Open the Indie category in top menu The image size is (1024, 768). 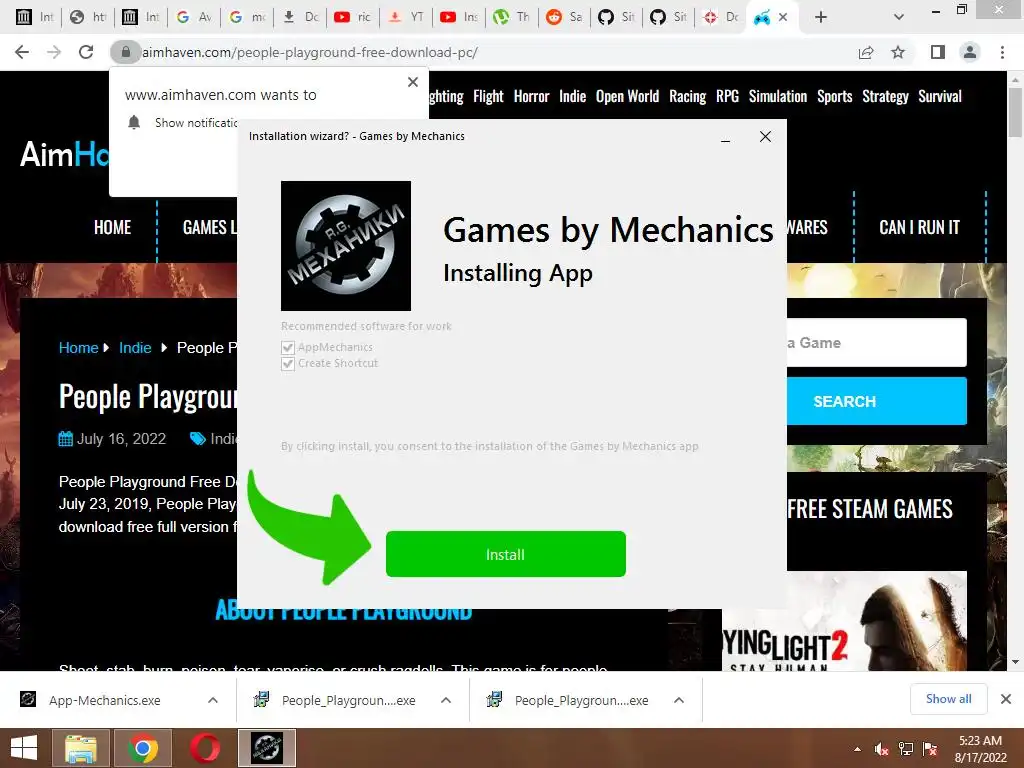pyautogui.click(x=572, y=97)
